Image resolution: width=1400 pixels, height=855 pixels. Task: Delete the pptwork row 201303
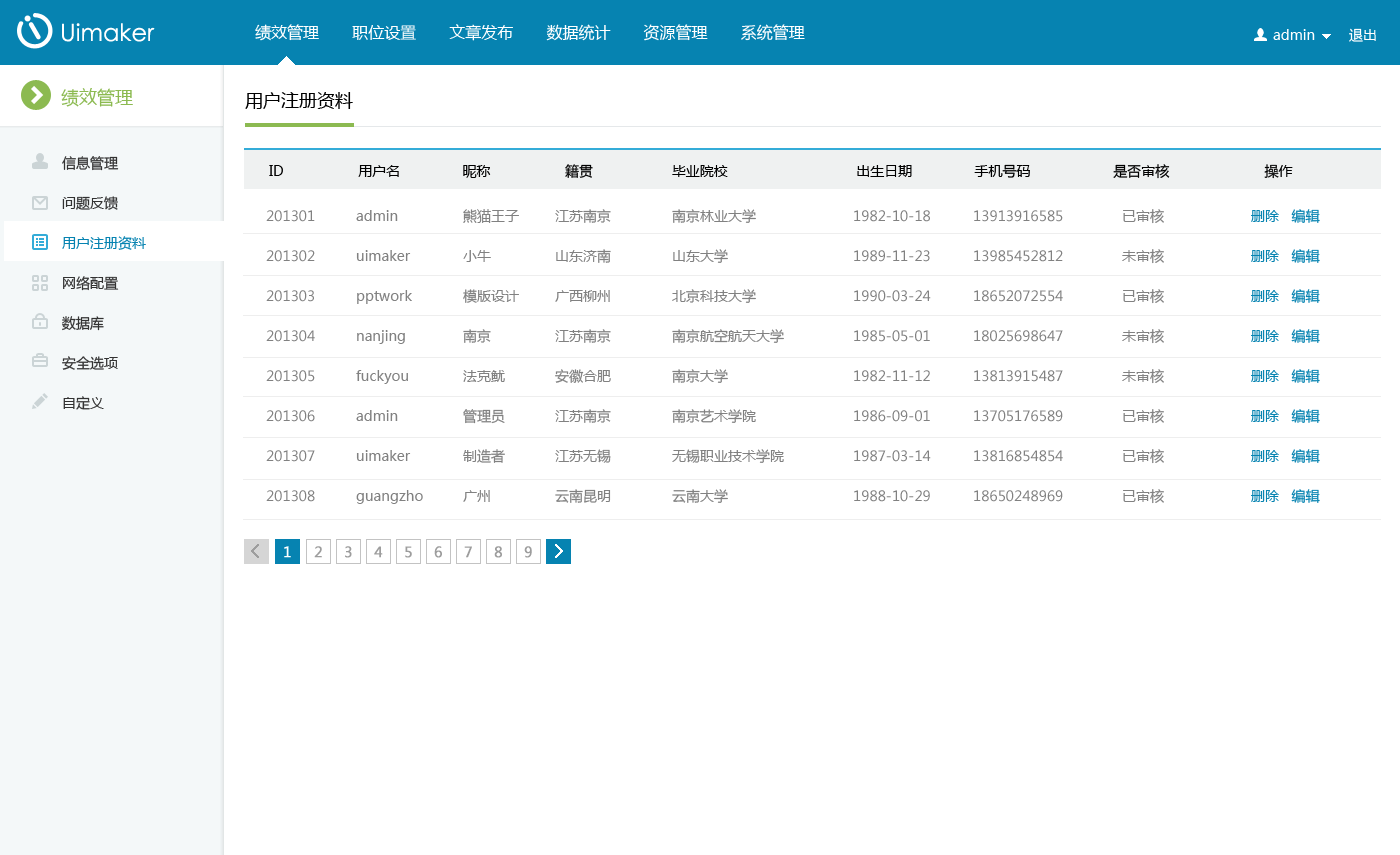[1265, 296]
